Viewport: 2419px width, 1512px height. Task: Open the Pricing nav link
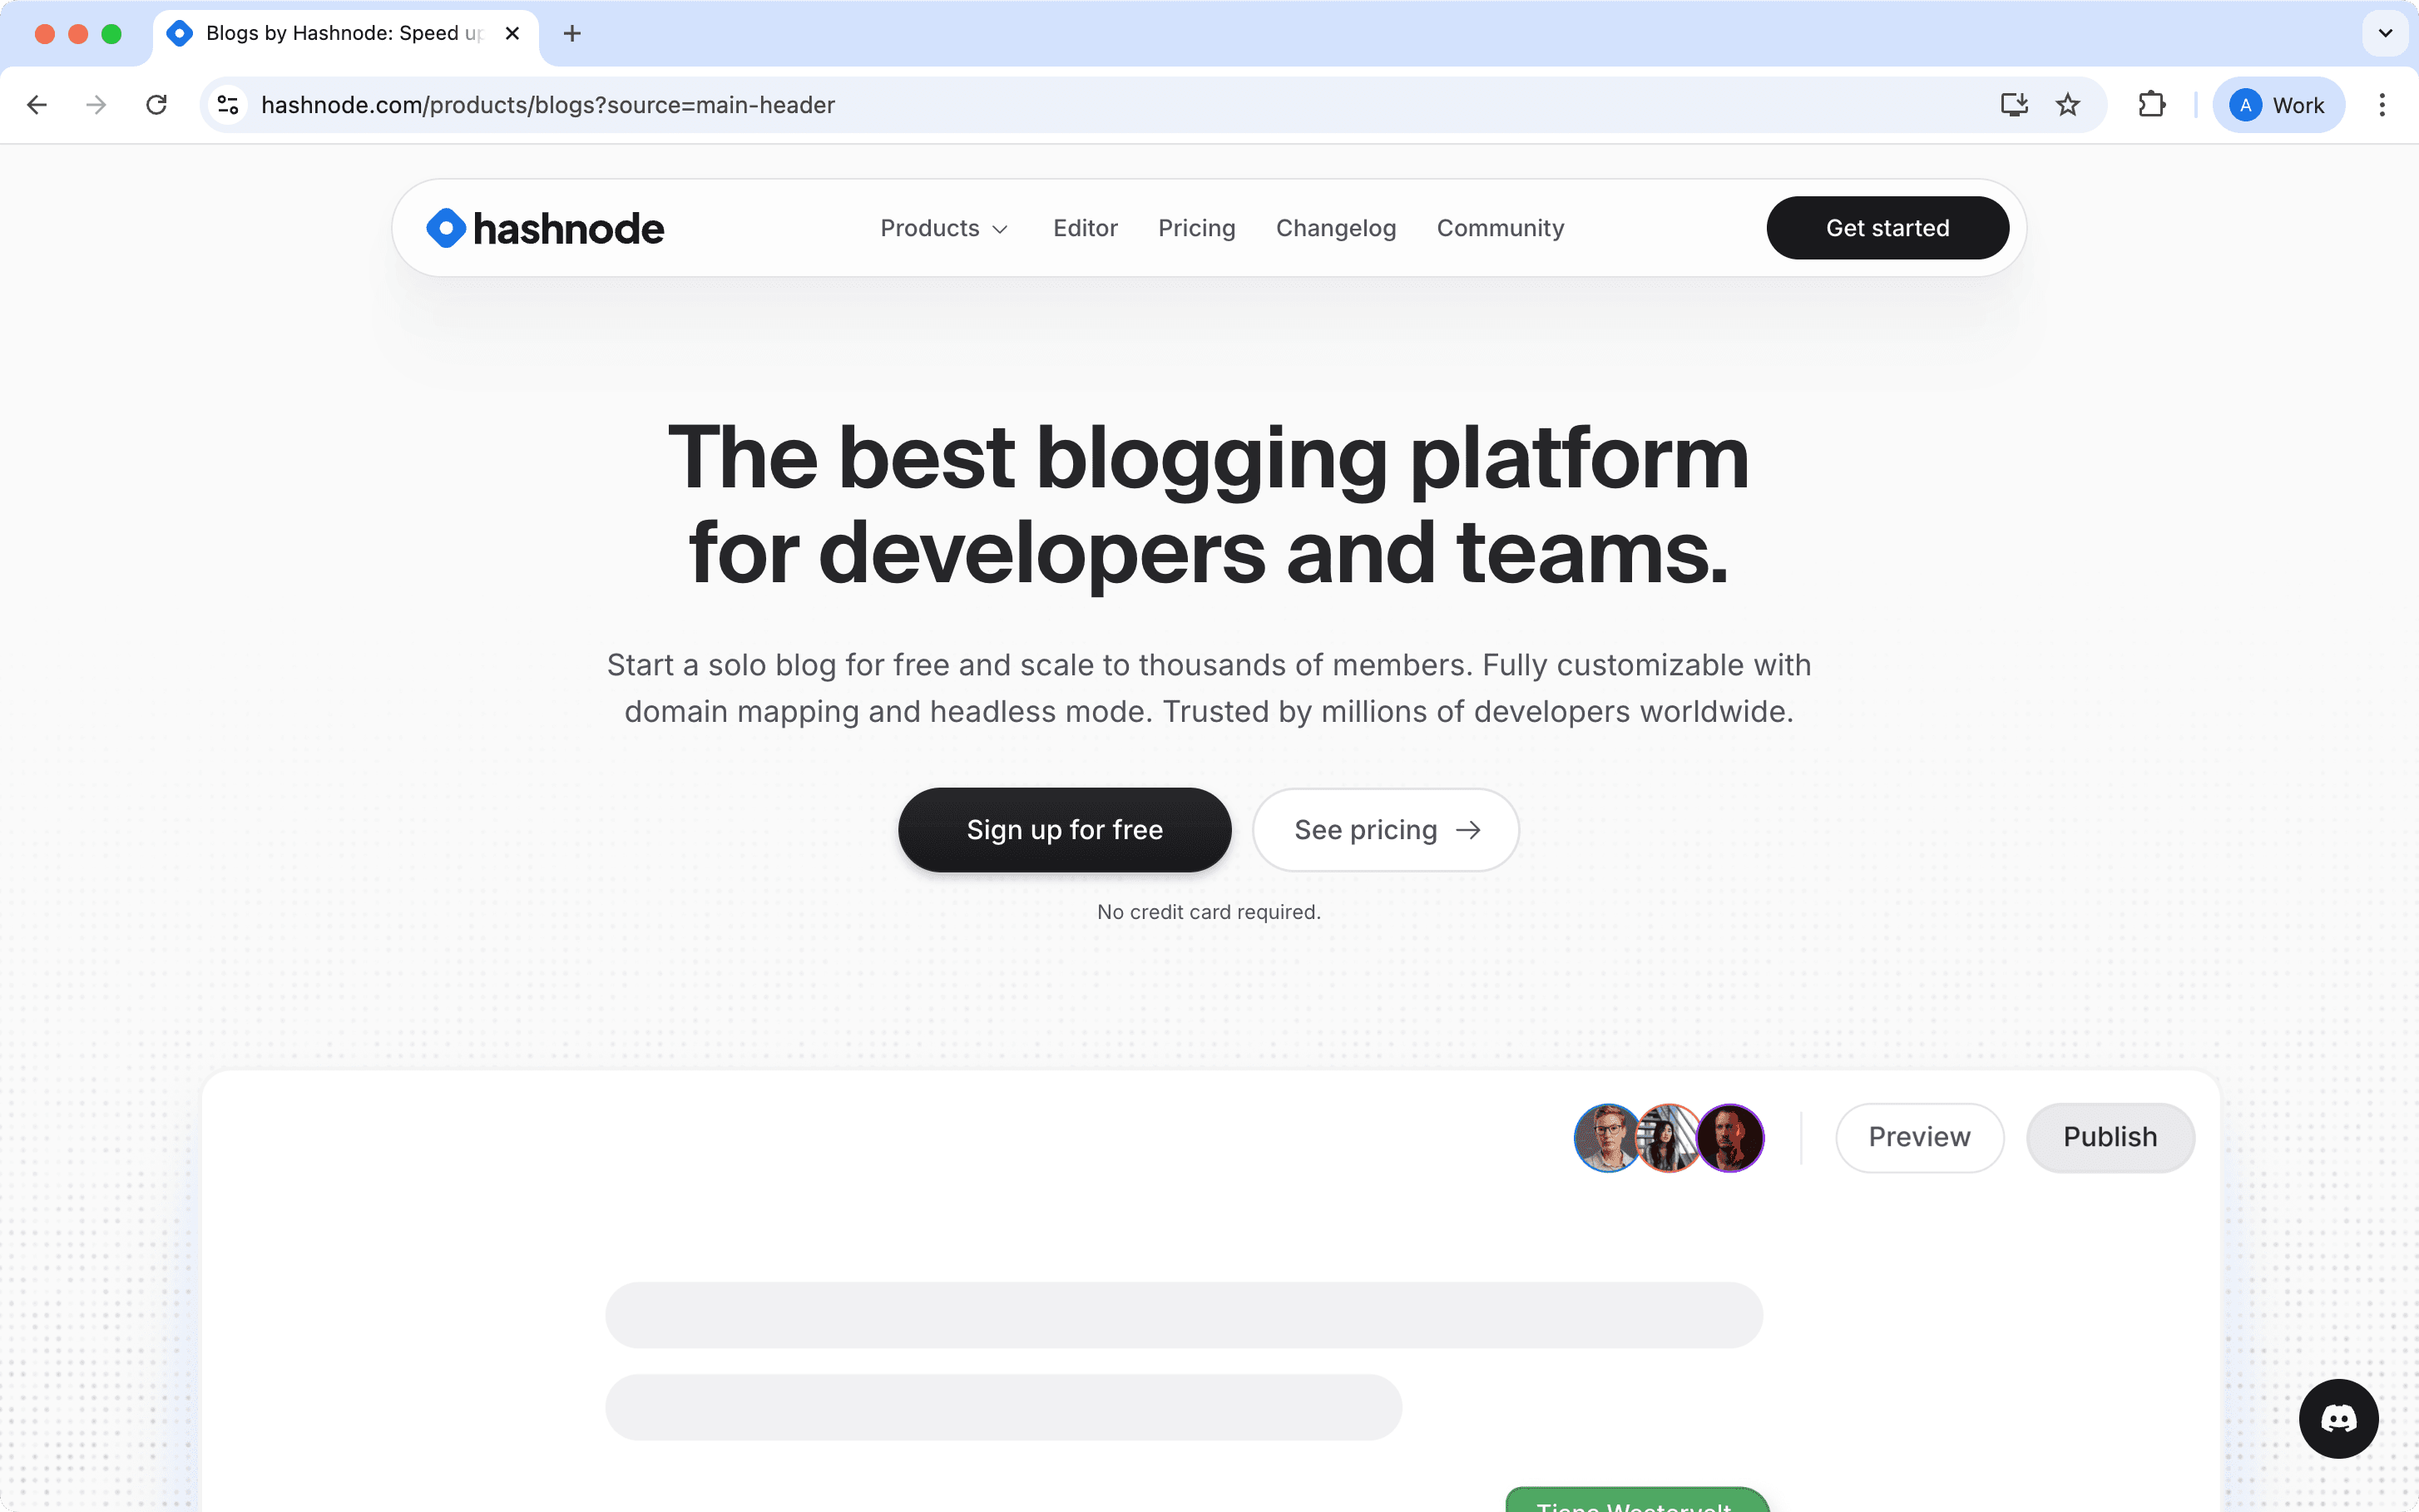coord(1196,228)
